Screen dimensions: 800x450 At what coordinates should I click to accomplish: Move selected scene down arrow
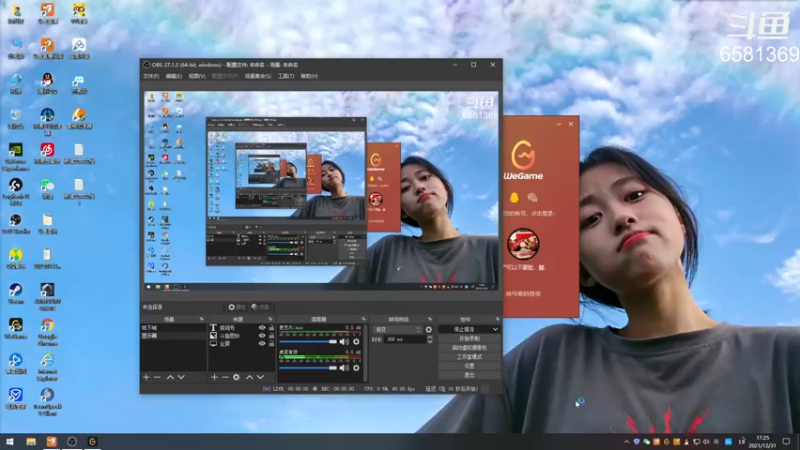click(x=181, y=377)
